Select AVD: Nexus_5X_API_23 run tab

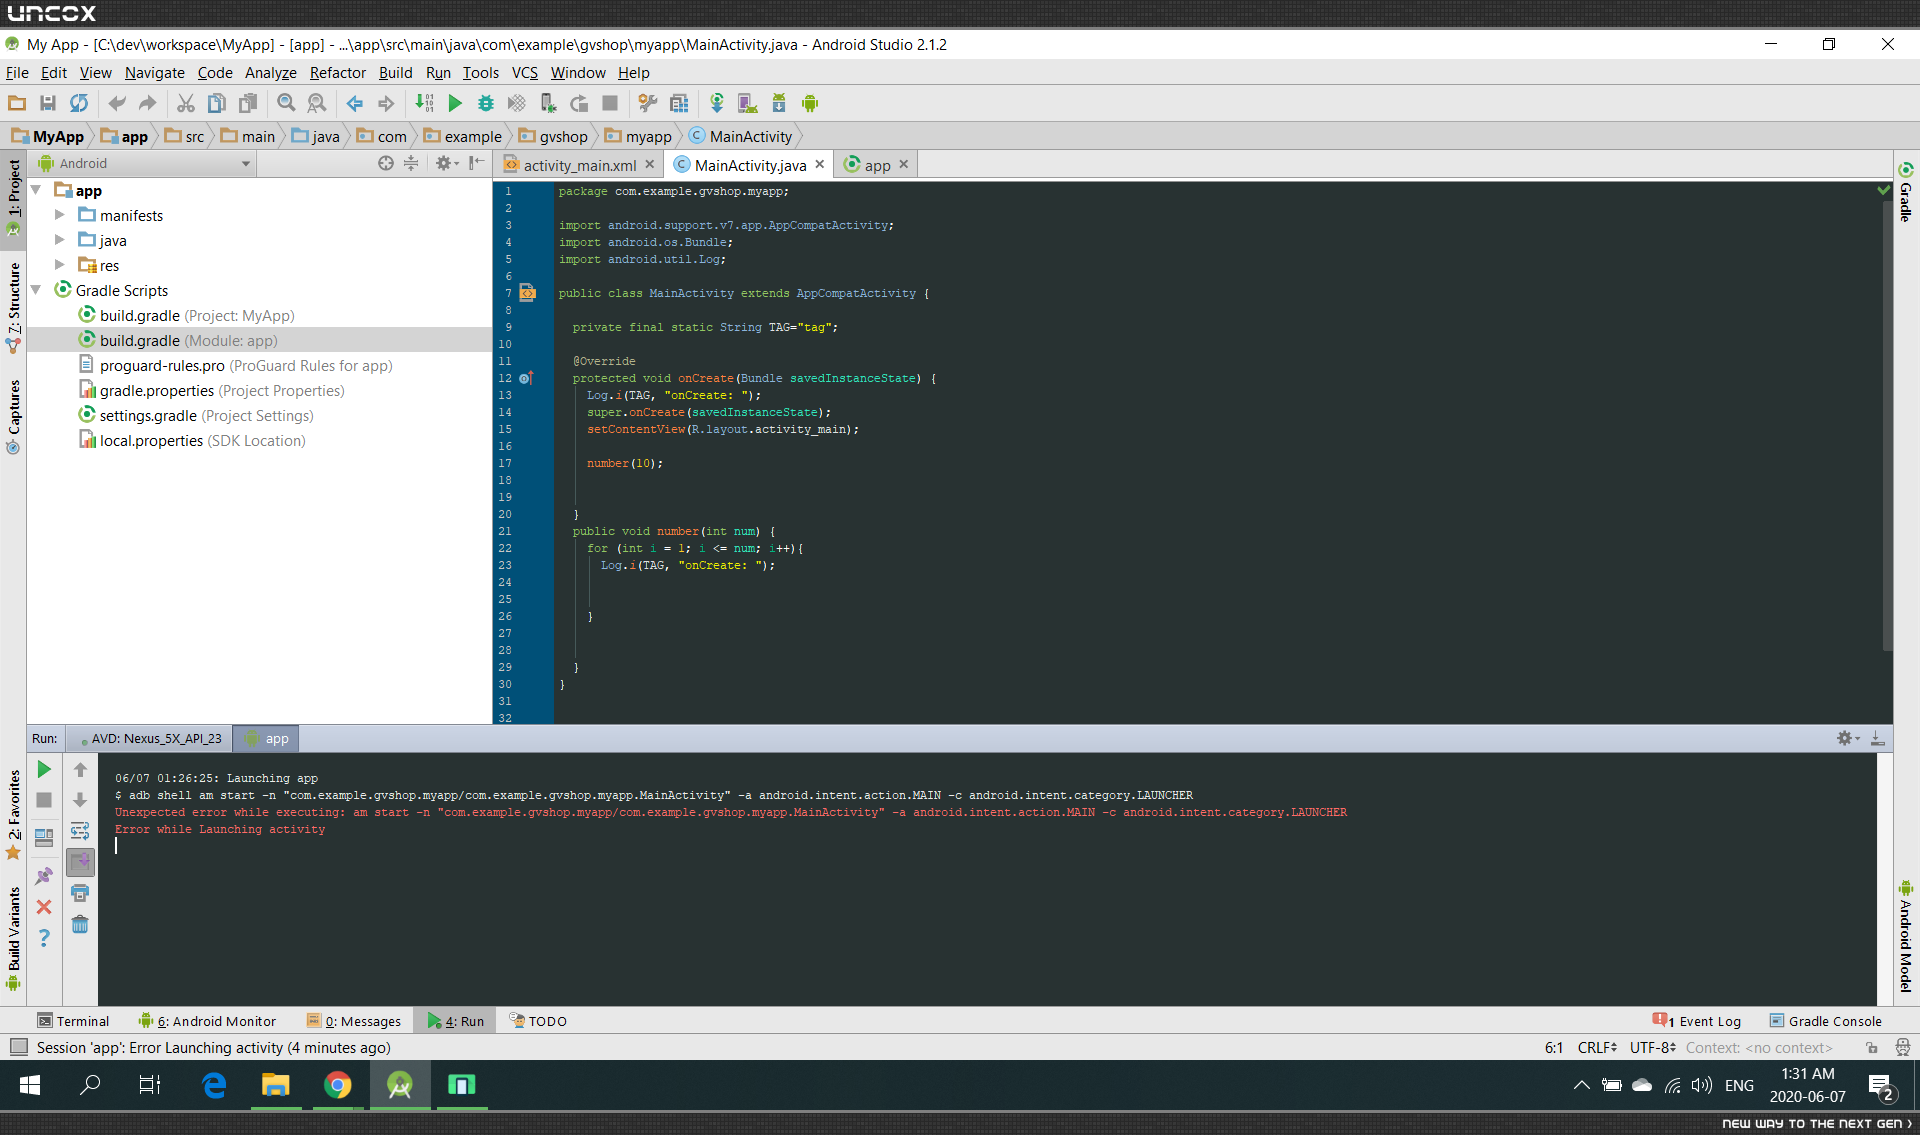tap(150, 739)
